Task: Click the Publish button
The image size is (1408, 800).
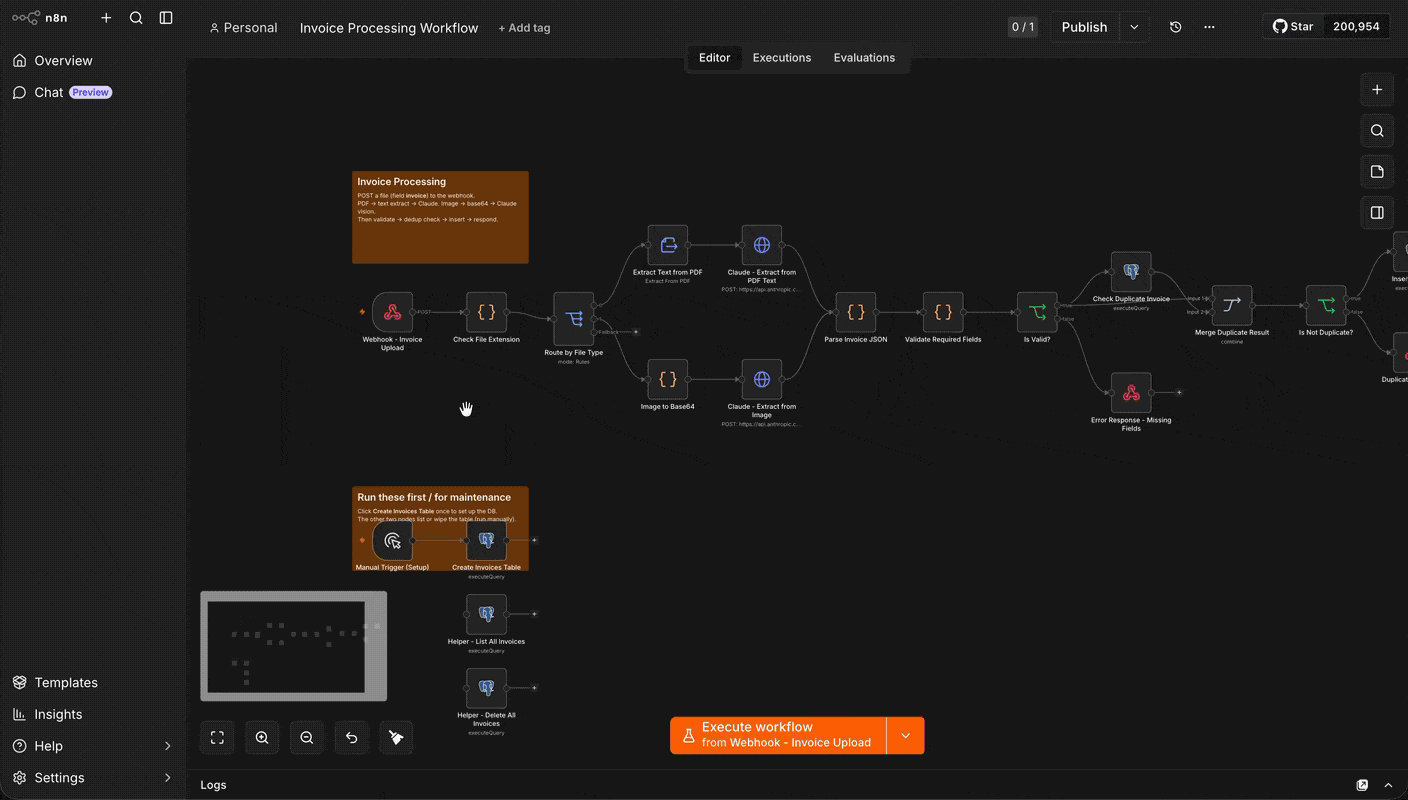Action: 1084,27
